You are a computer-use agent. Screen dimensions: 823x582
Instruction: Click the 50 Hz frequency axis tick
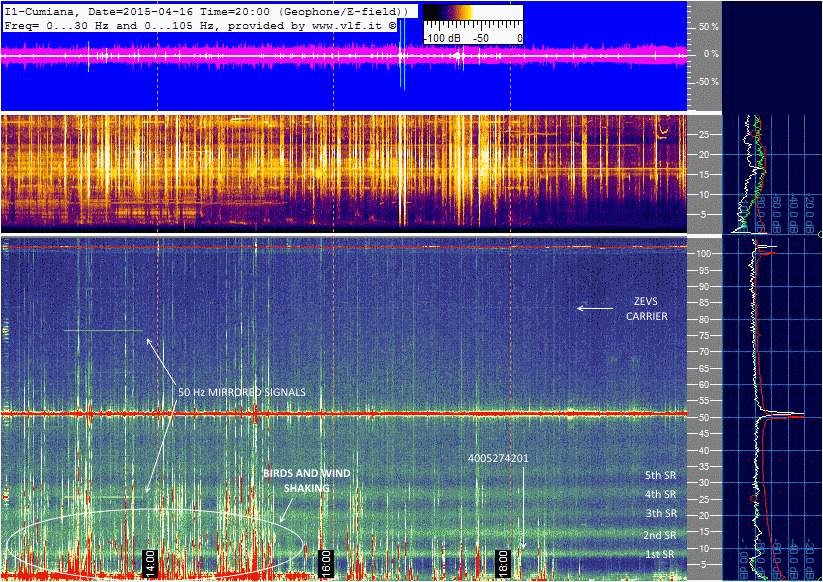(x=703, y=417)
